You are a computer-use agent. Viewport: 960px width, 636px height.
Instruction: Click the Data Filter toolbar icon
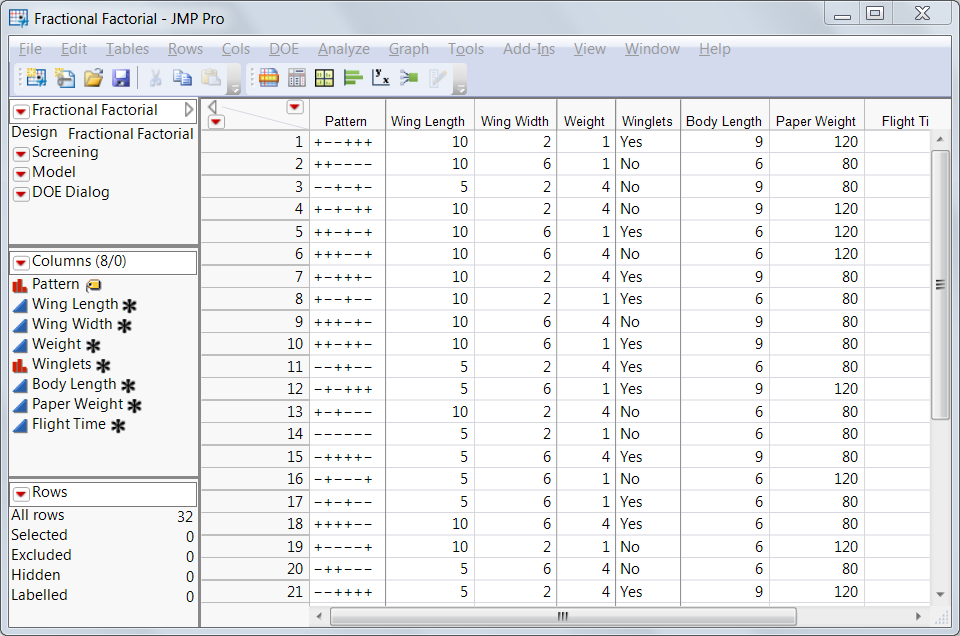(x=269, y=77)
